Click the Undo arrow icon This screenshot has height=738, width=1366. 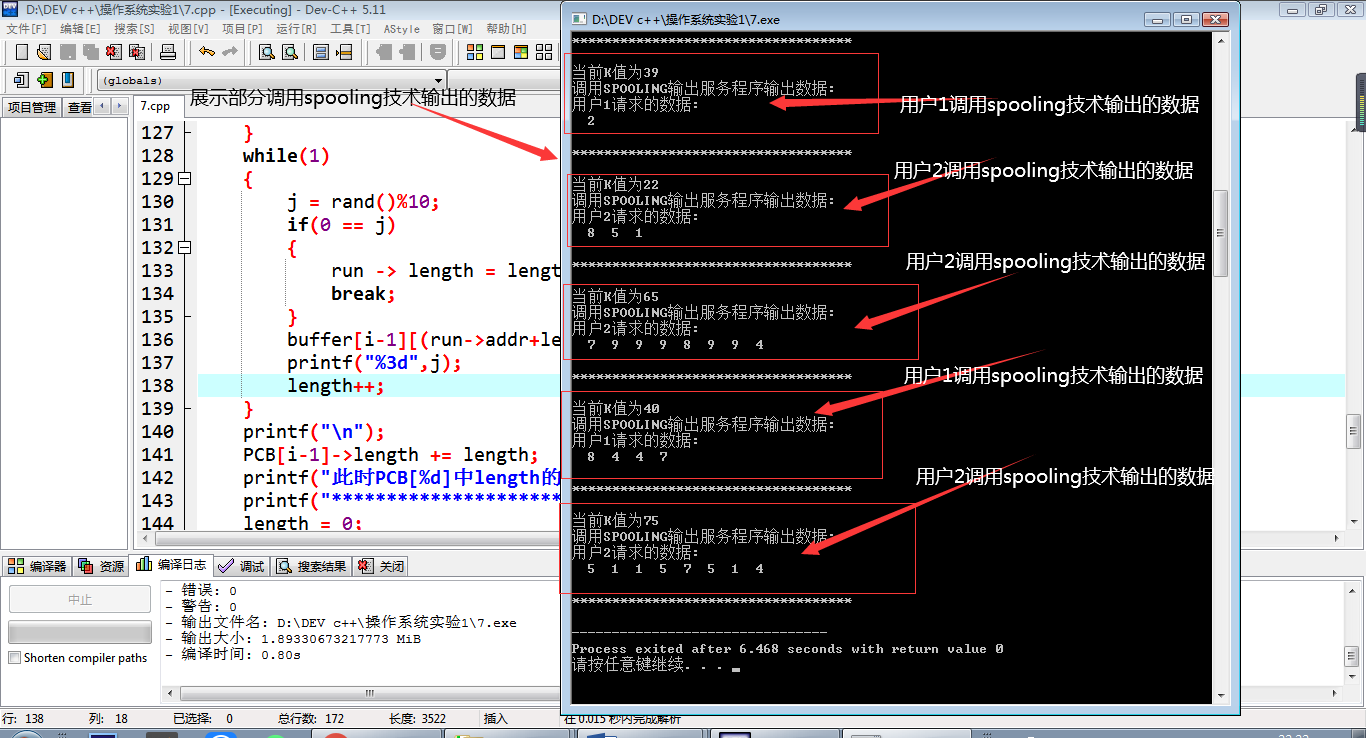click(x=207, y=52)
